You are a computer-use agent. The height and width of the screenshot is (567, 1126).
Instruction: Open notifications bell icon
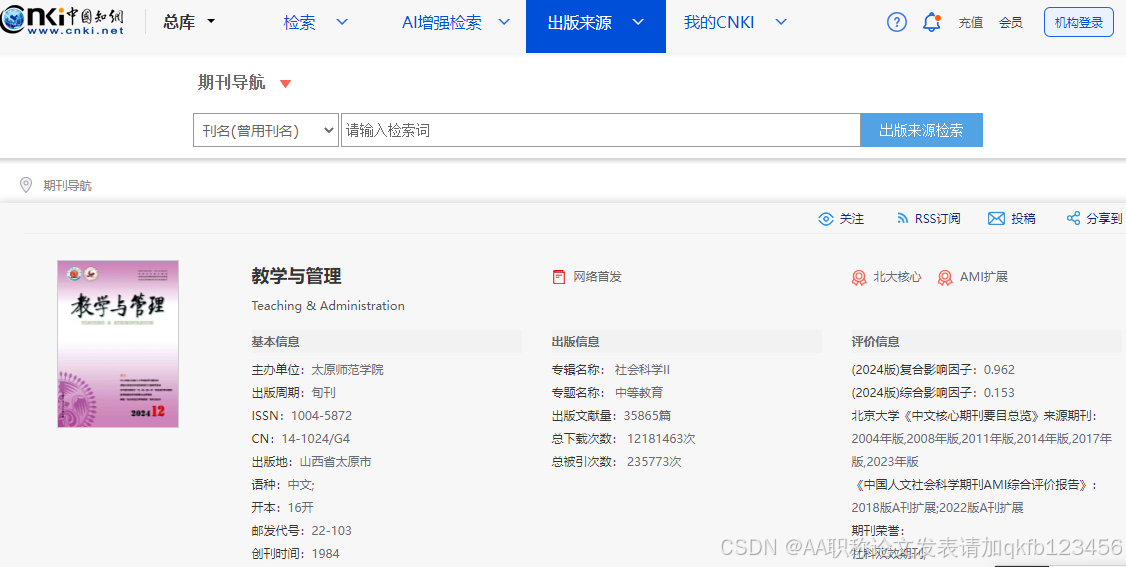(931, 22)
